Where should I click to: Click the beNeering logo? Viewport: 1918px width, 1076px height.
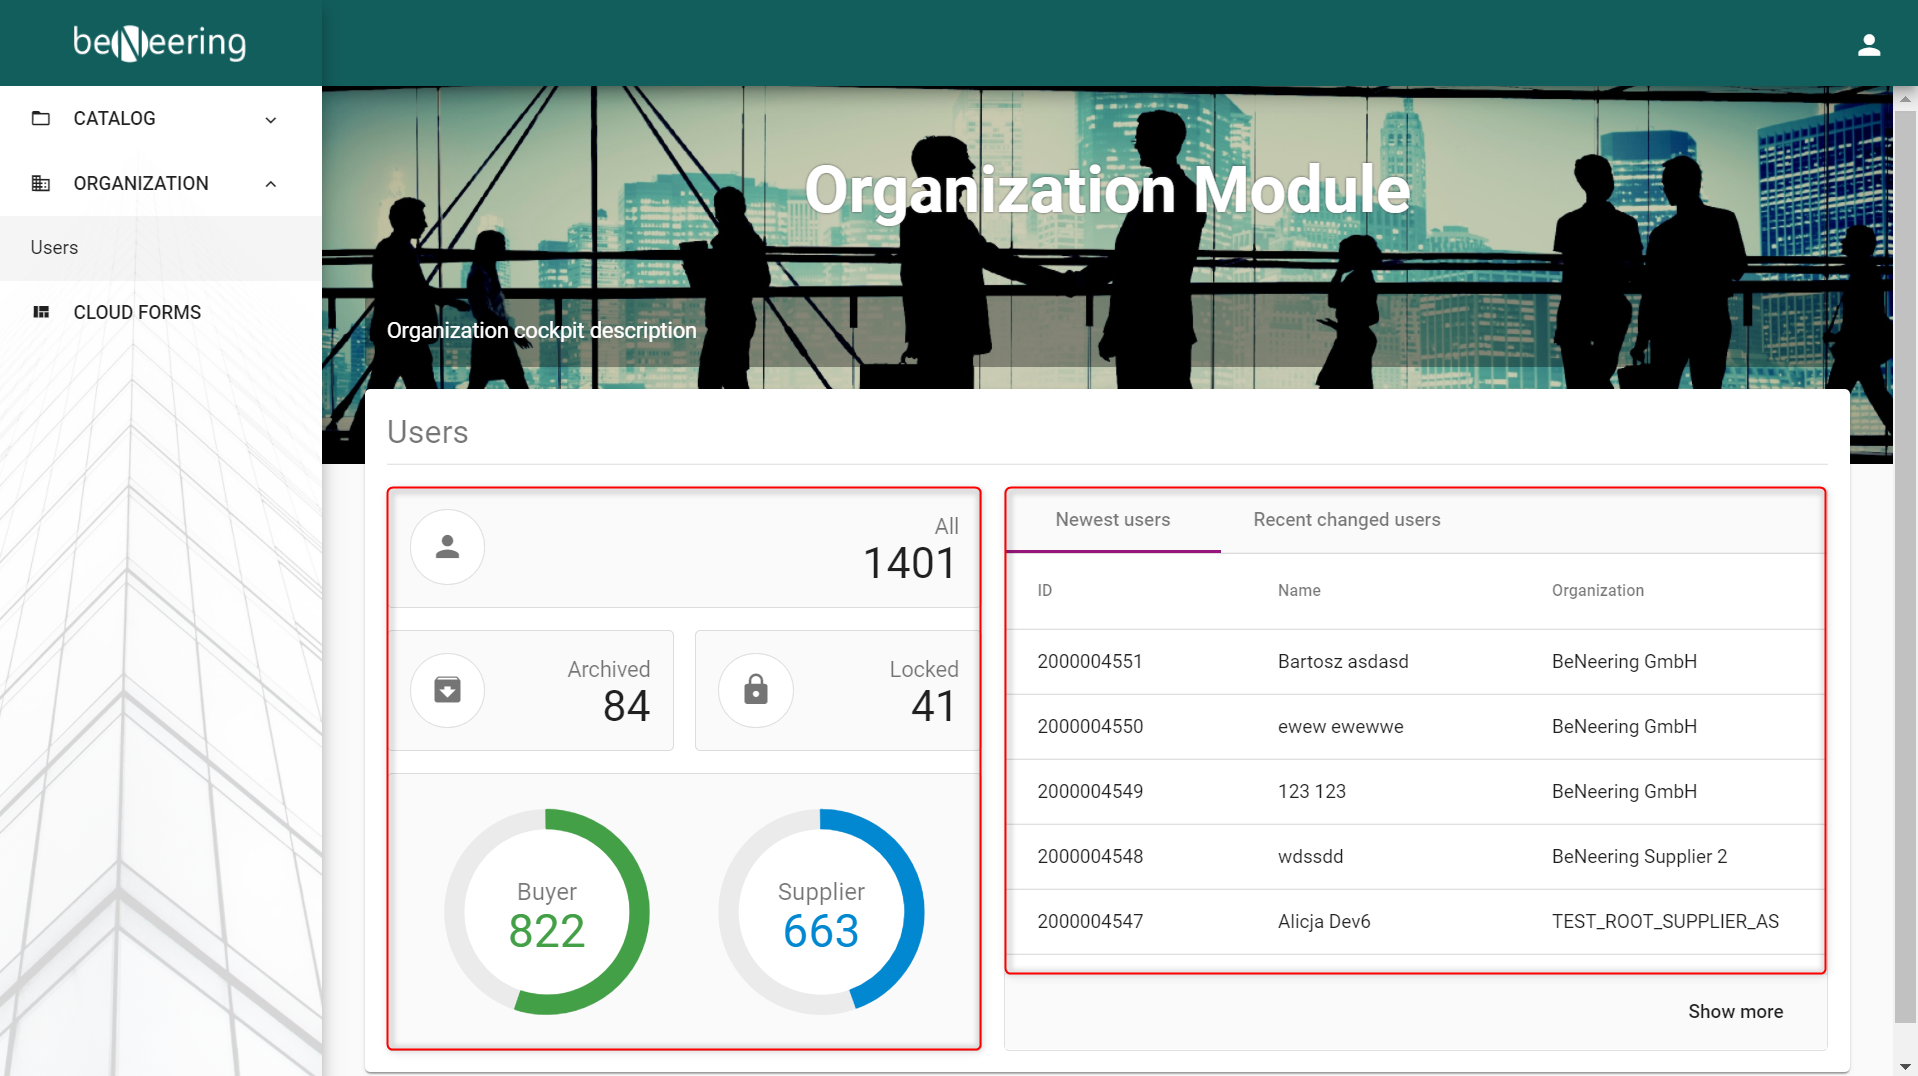(160, 43)
